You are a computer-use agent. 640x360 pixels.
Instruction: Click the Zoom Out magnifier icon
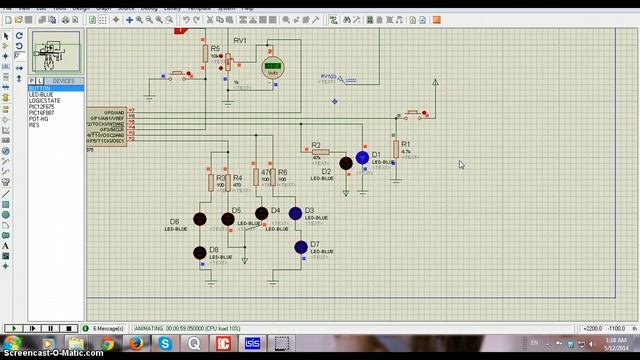149,20
